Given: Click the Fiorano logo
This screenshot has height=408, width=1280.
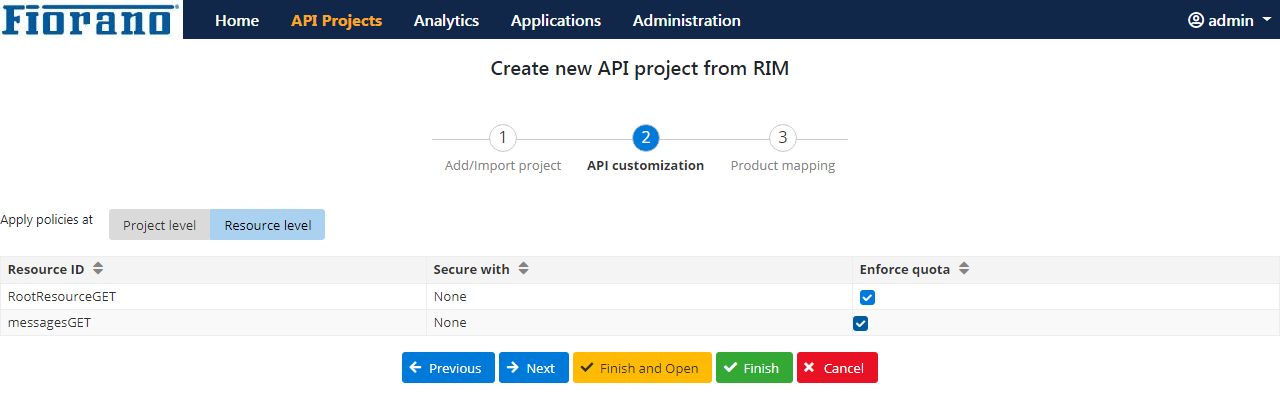Looking at the screenshot, I should pos(91,19).
